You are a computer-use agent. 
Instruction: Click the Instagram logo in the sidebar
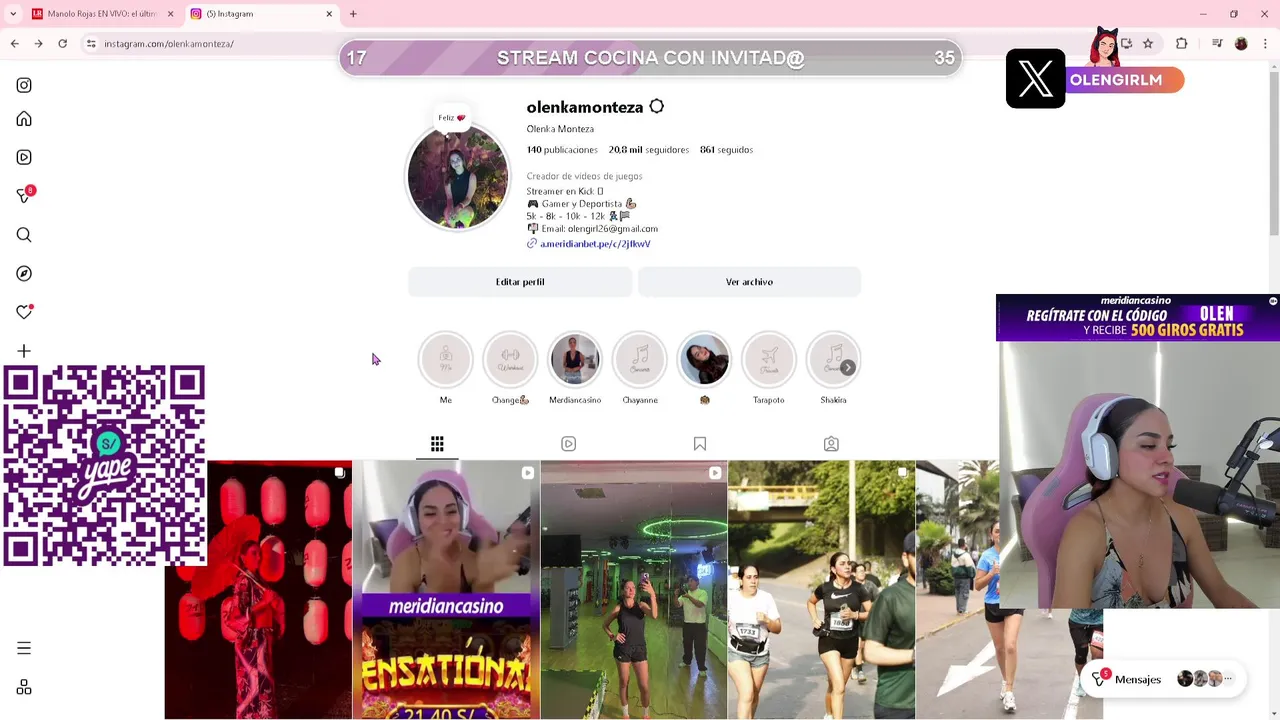[24, 86]
